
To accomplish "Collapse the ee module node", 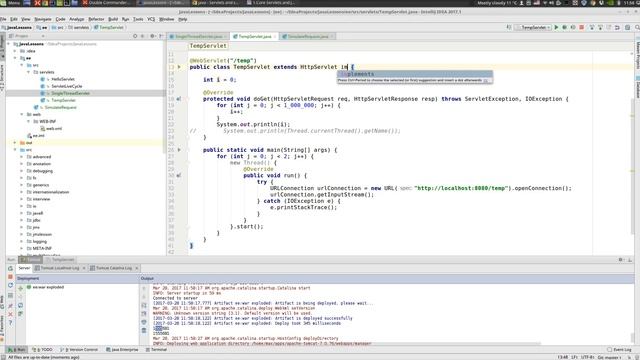I will (16, 58).
